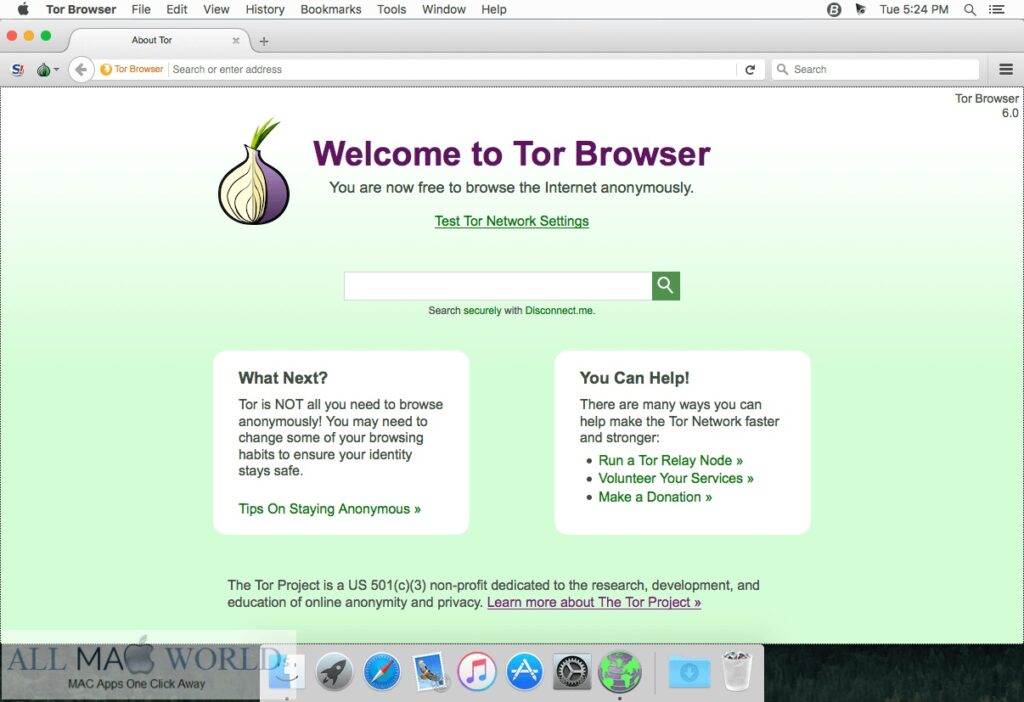Open Notification Center list icon
Screen dimensions: 1024x702
(997, 9)
